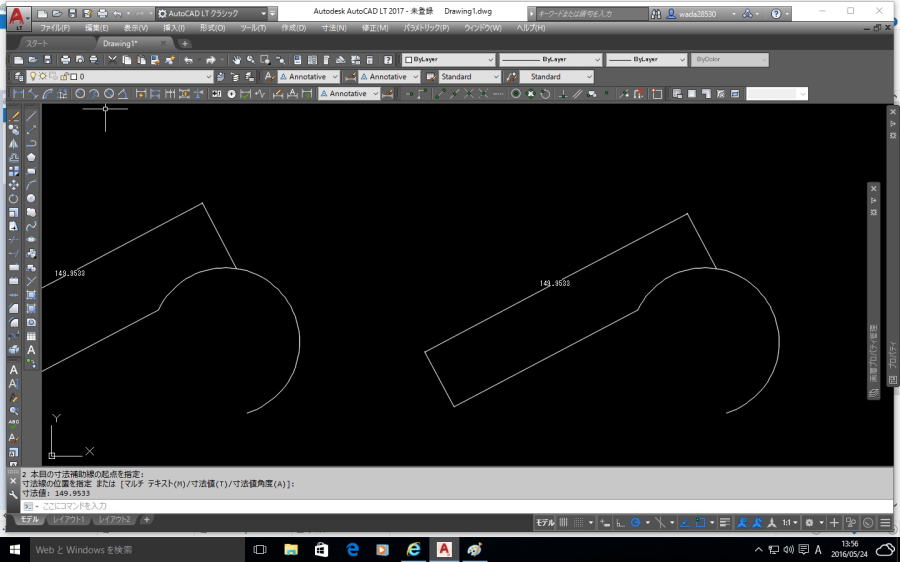The image size is (900, 562).
Task: Open the 1:1 annotation scale dropdown
Action: click(790, 522)
